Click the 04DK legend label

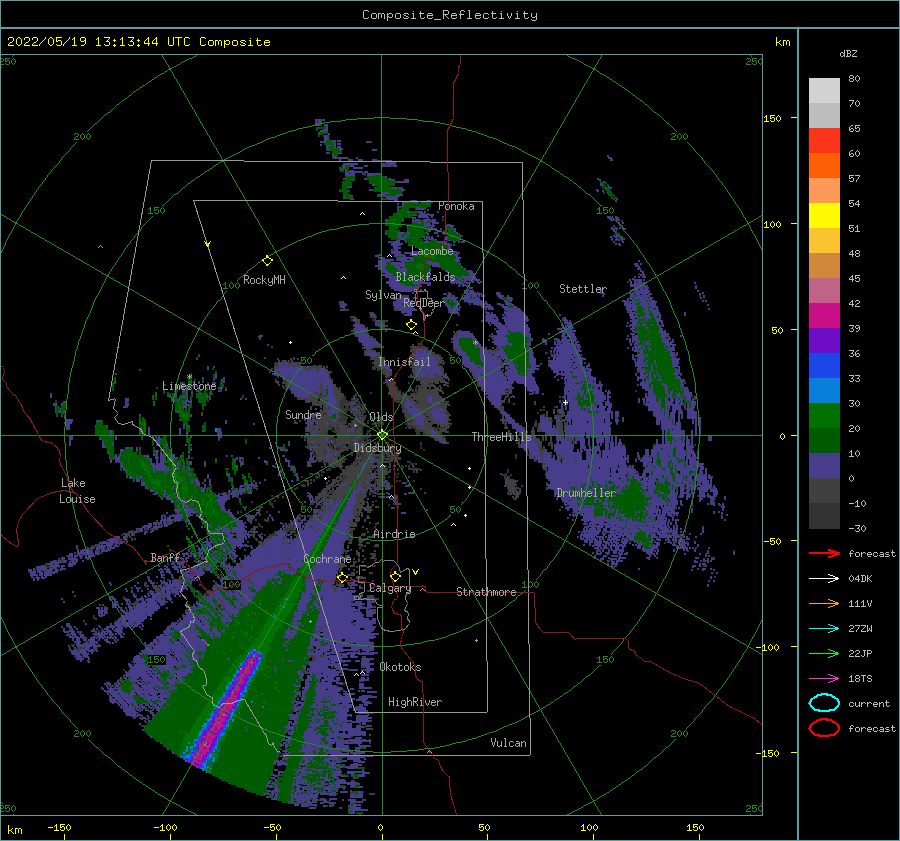860,579
